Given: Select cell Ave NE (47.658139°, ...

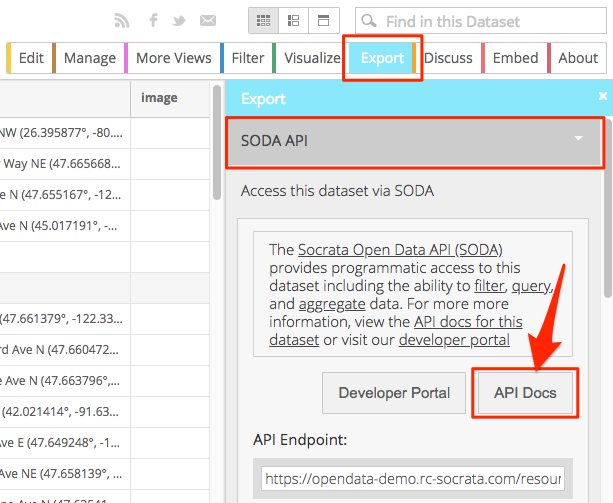Looking at the screenshot, I should (65, 474).
